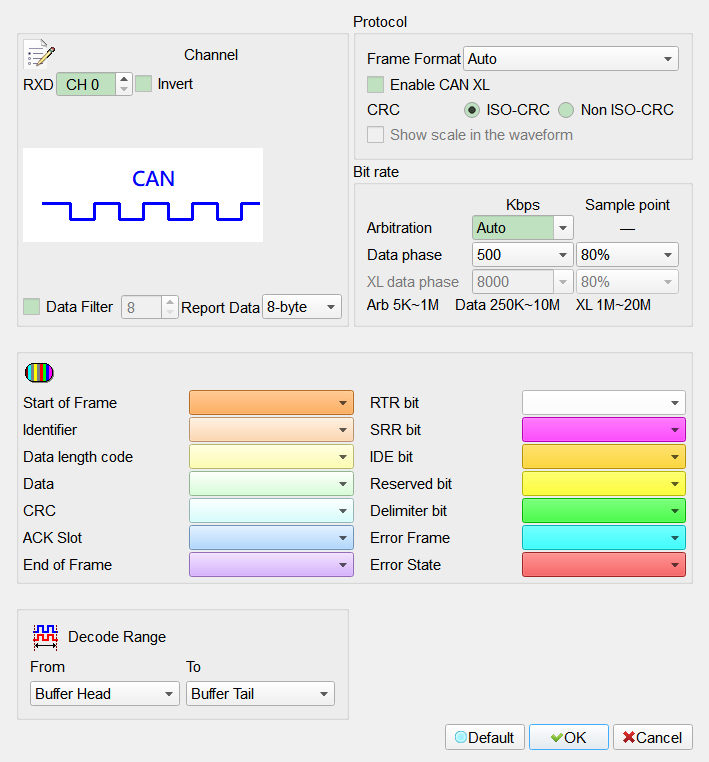The image size is (709, 762).
Task: Change the Error Frame cyan color
Action: [x=604, y=537]
